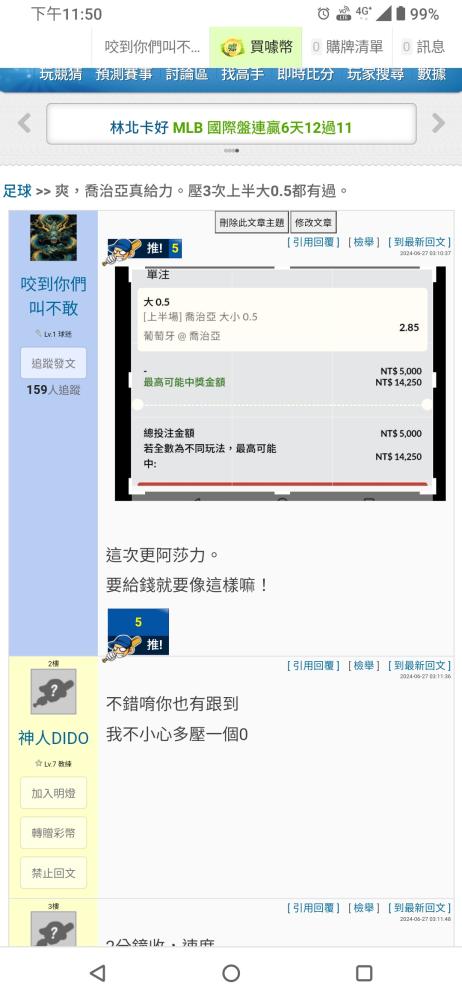Click 修改文章 button
462x1000 pixels.
pos(313,223)
